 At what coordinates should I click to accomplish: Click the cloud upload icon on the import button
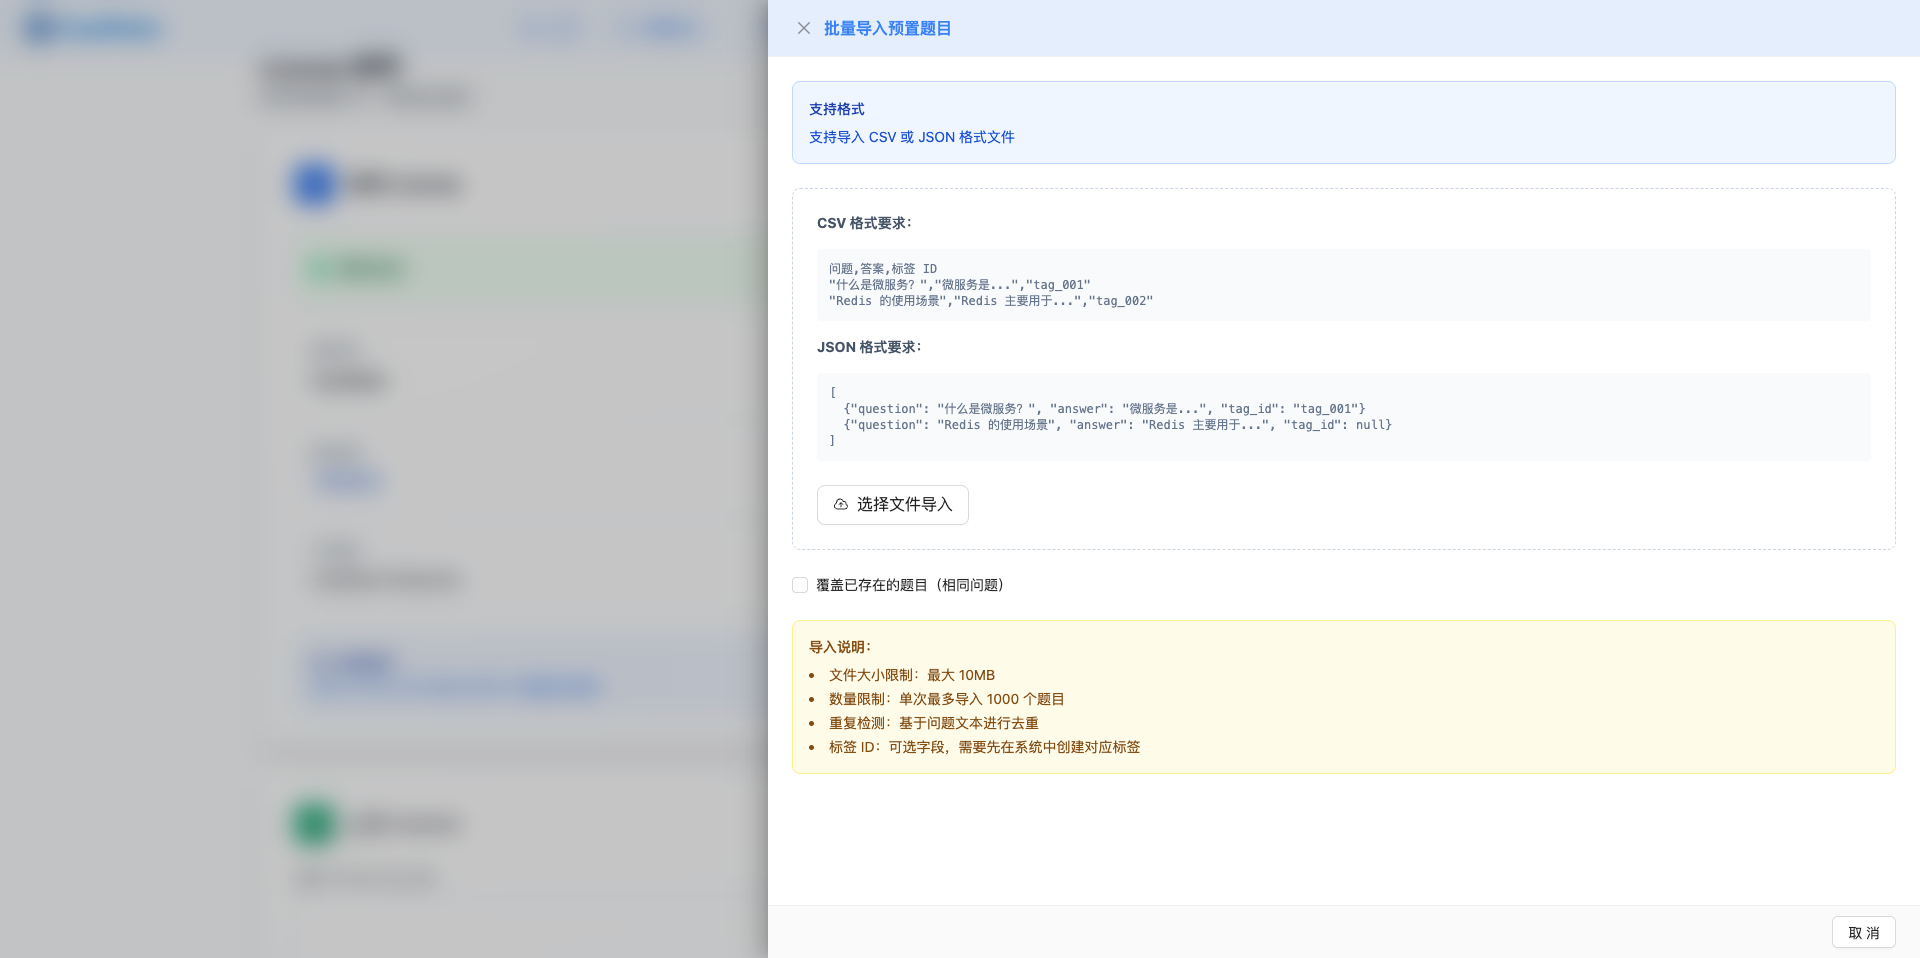click(840, 505)
